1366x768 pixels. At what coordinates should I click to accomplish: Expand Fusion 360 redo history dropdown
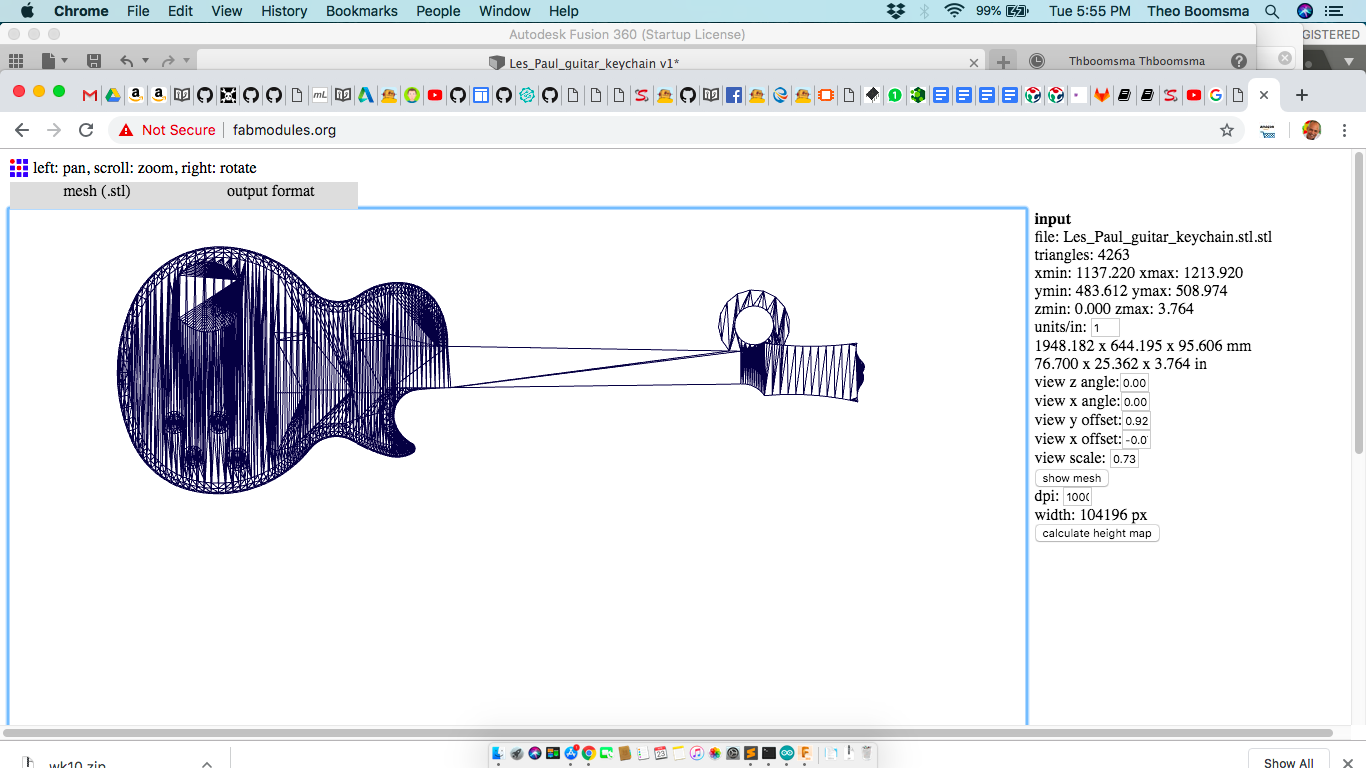(186, 61)
